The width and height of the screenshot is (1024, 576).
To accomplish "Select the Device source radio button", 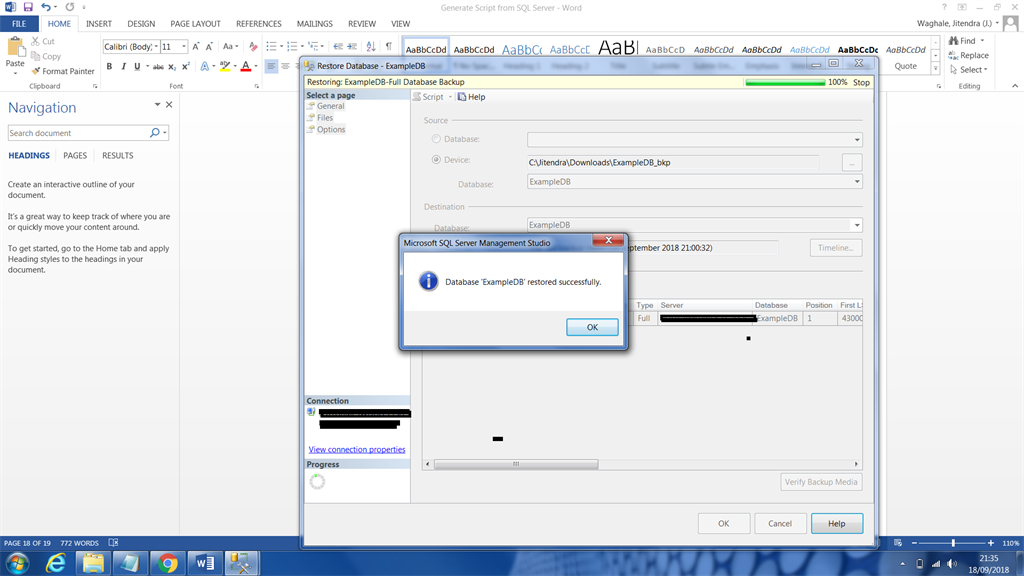I will point(436,159).
